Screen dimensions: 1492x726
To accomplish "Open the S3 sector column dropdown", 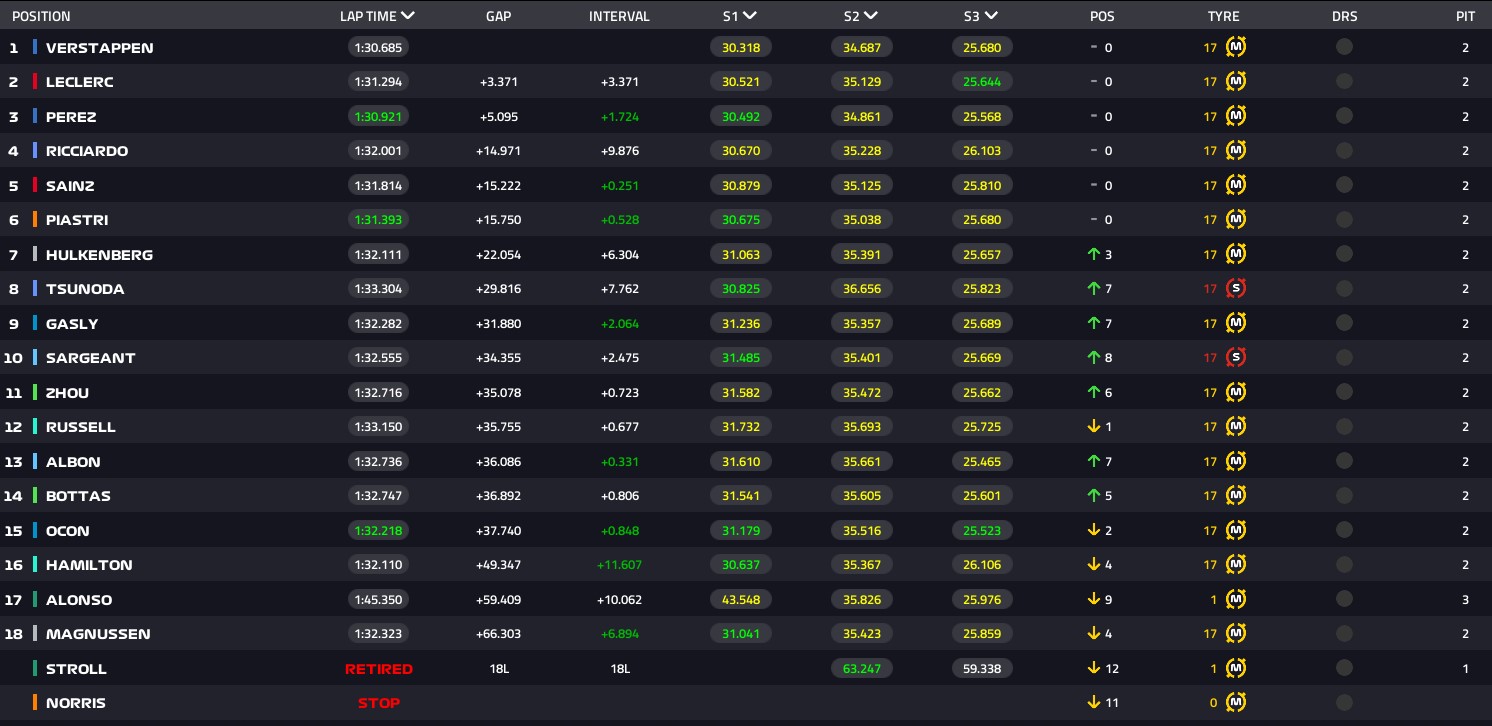I will (x=991, y=16).
